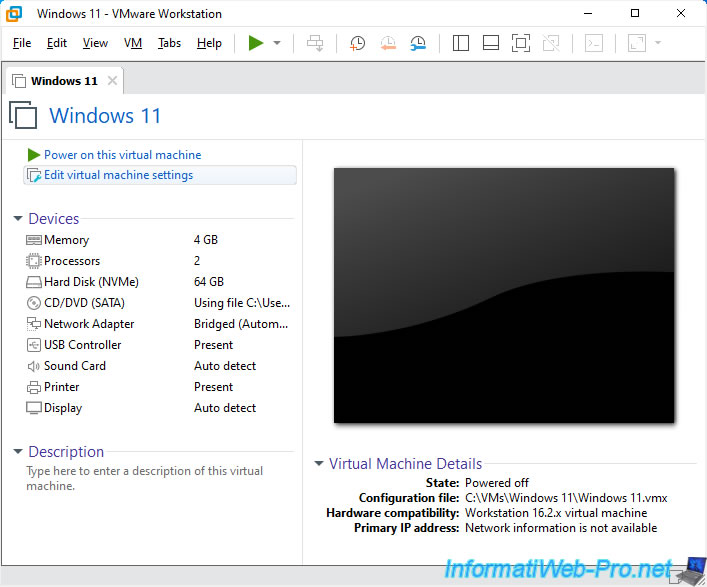Screen dimensions: 707x587
Task: Click the Send Ctrl+Alt+Del toolbar icon
Action: [x=315, y=43]
